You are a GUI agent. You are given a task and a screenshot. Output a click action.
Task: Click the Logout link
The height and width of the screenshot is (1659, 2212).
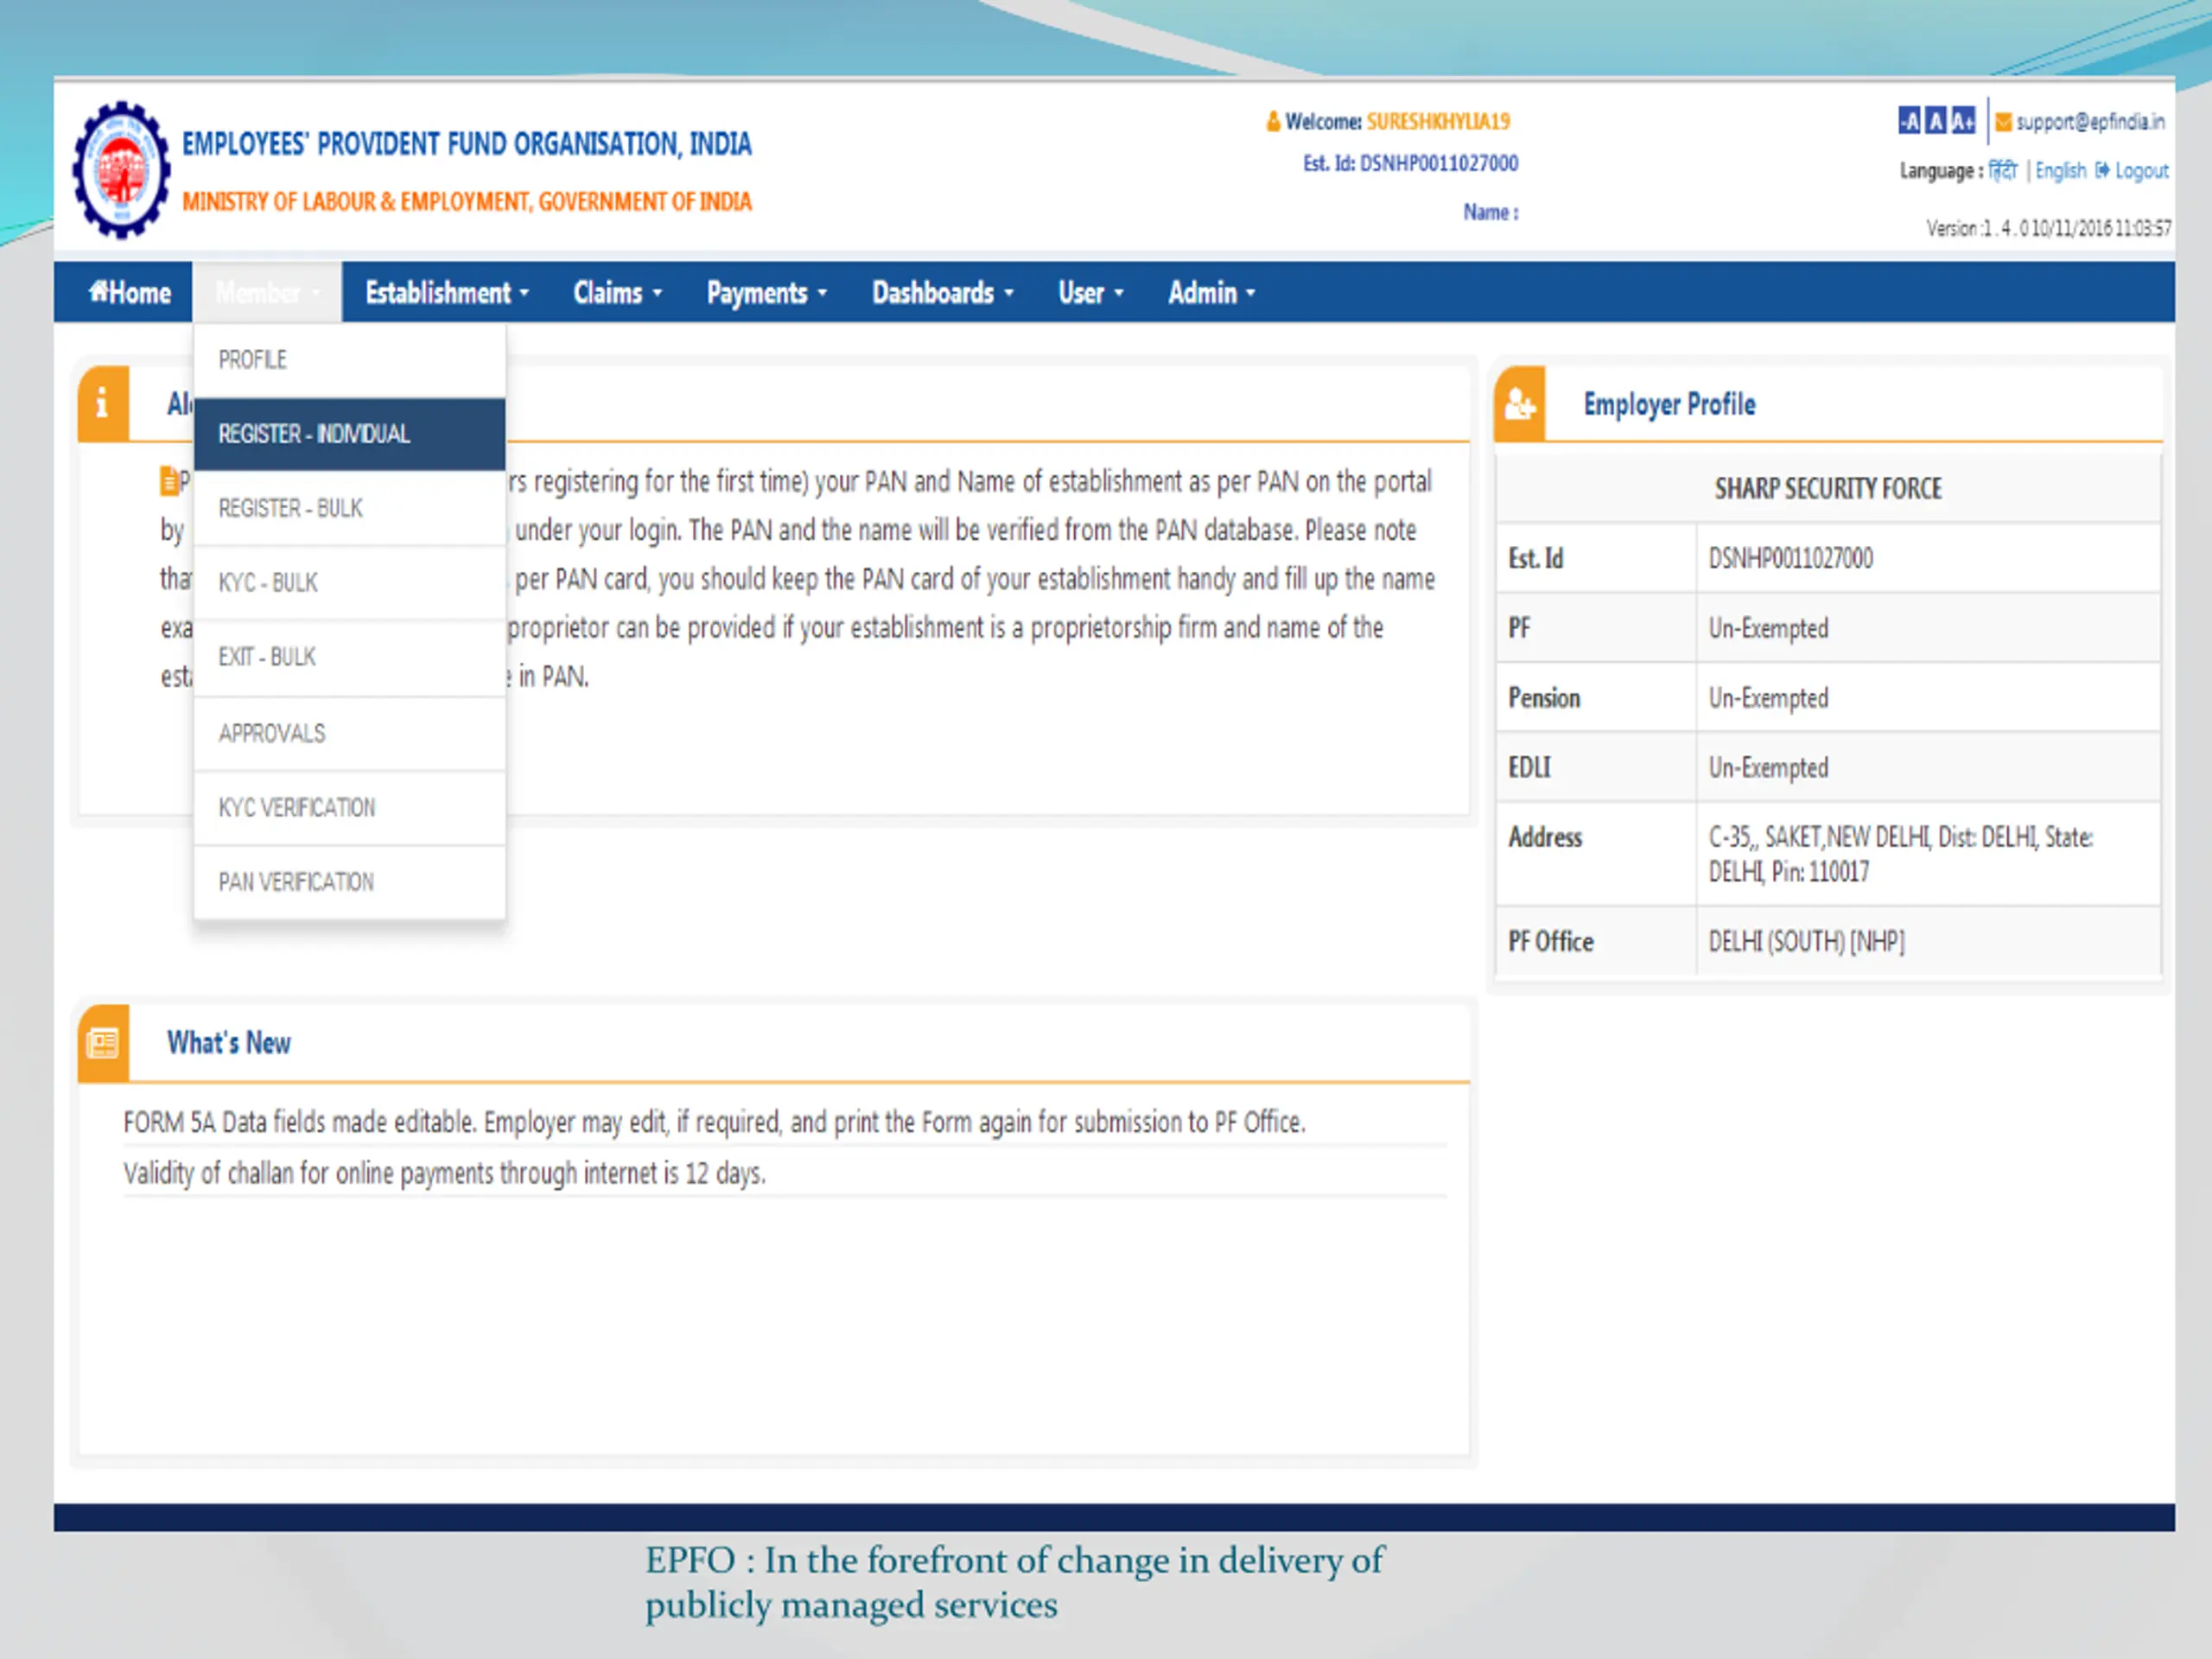2141,171
